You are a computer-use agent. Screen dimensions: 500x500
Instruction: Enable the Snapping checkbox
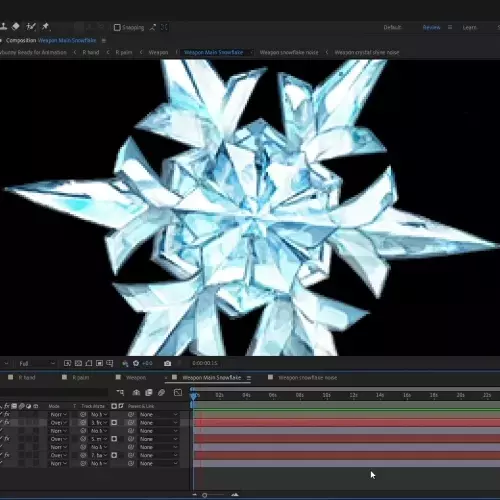click(x=117, y=27)
